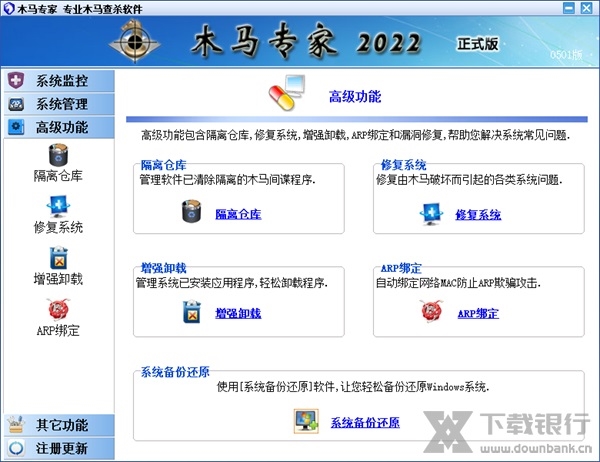Click the icon beside 系统管理
Screen dimensions: 600x462
pos(16,104)
